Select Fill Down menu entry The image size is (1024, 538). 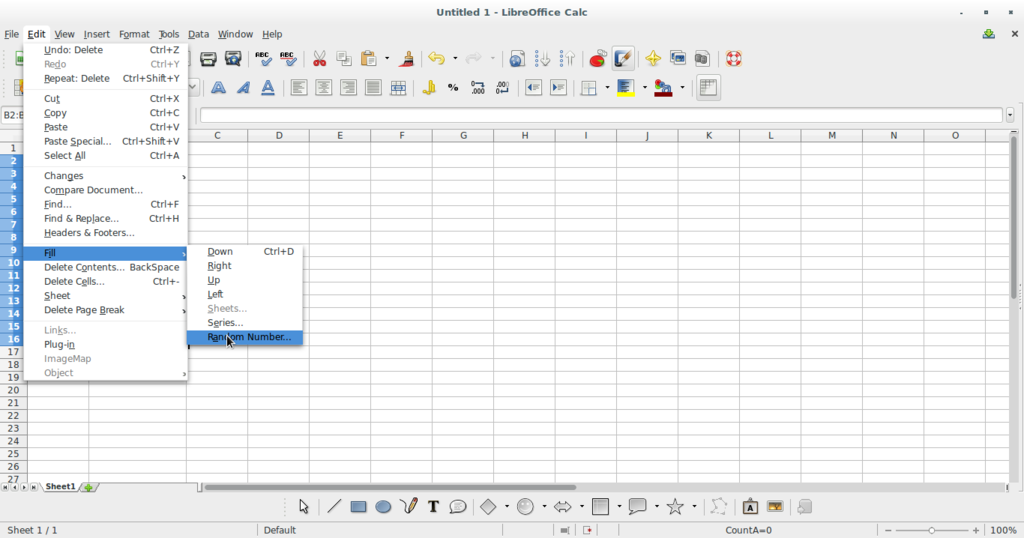(x=244, y=251)
